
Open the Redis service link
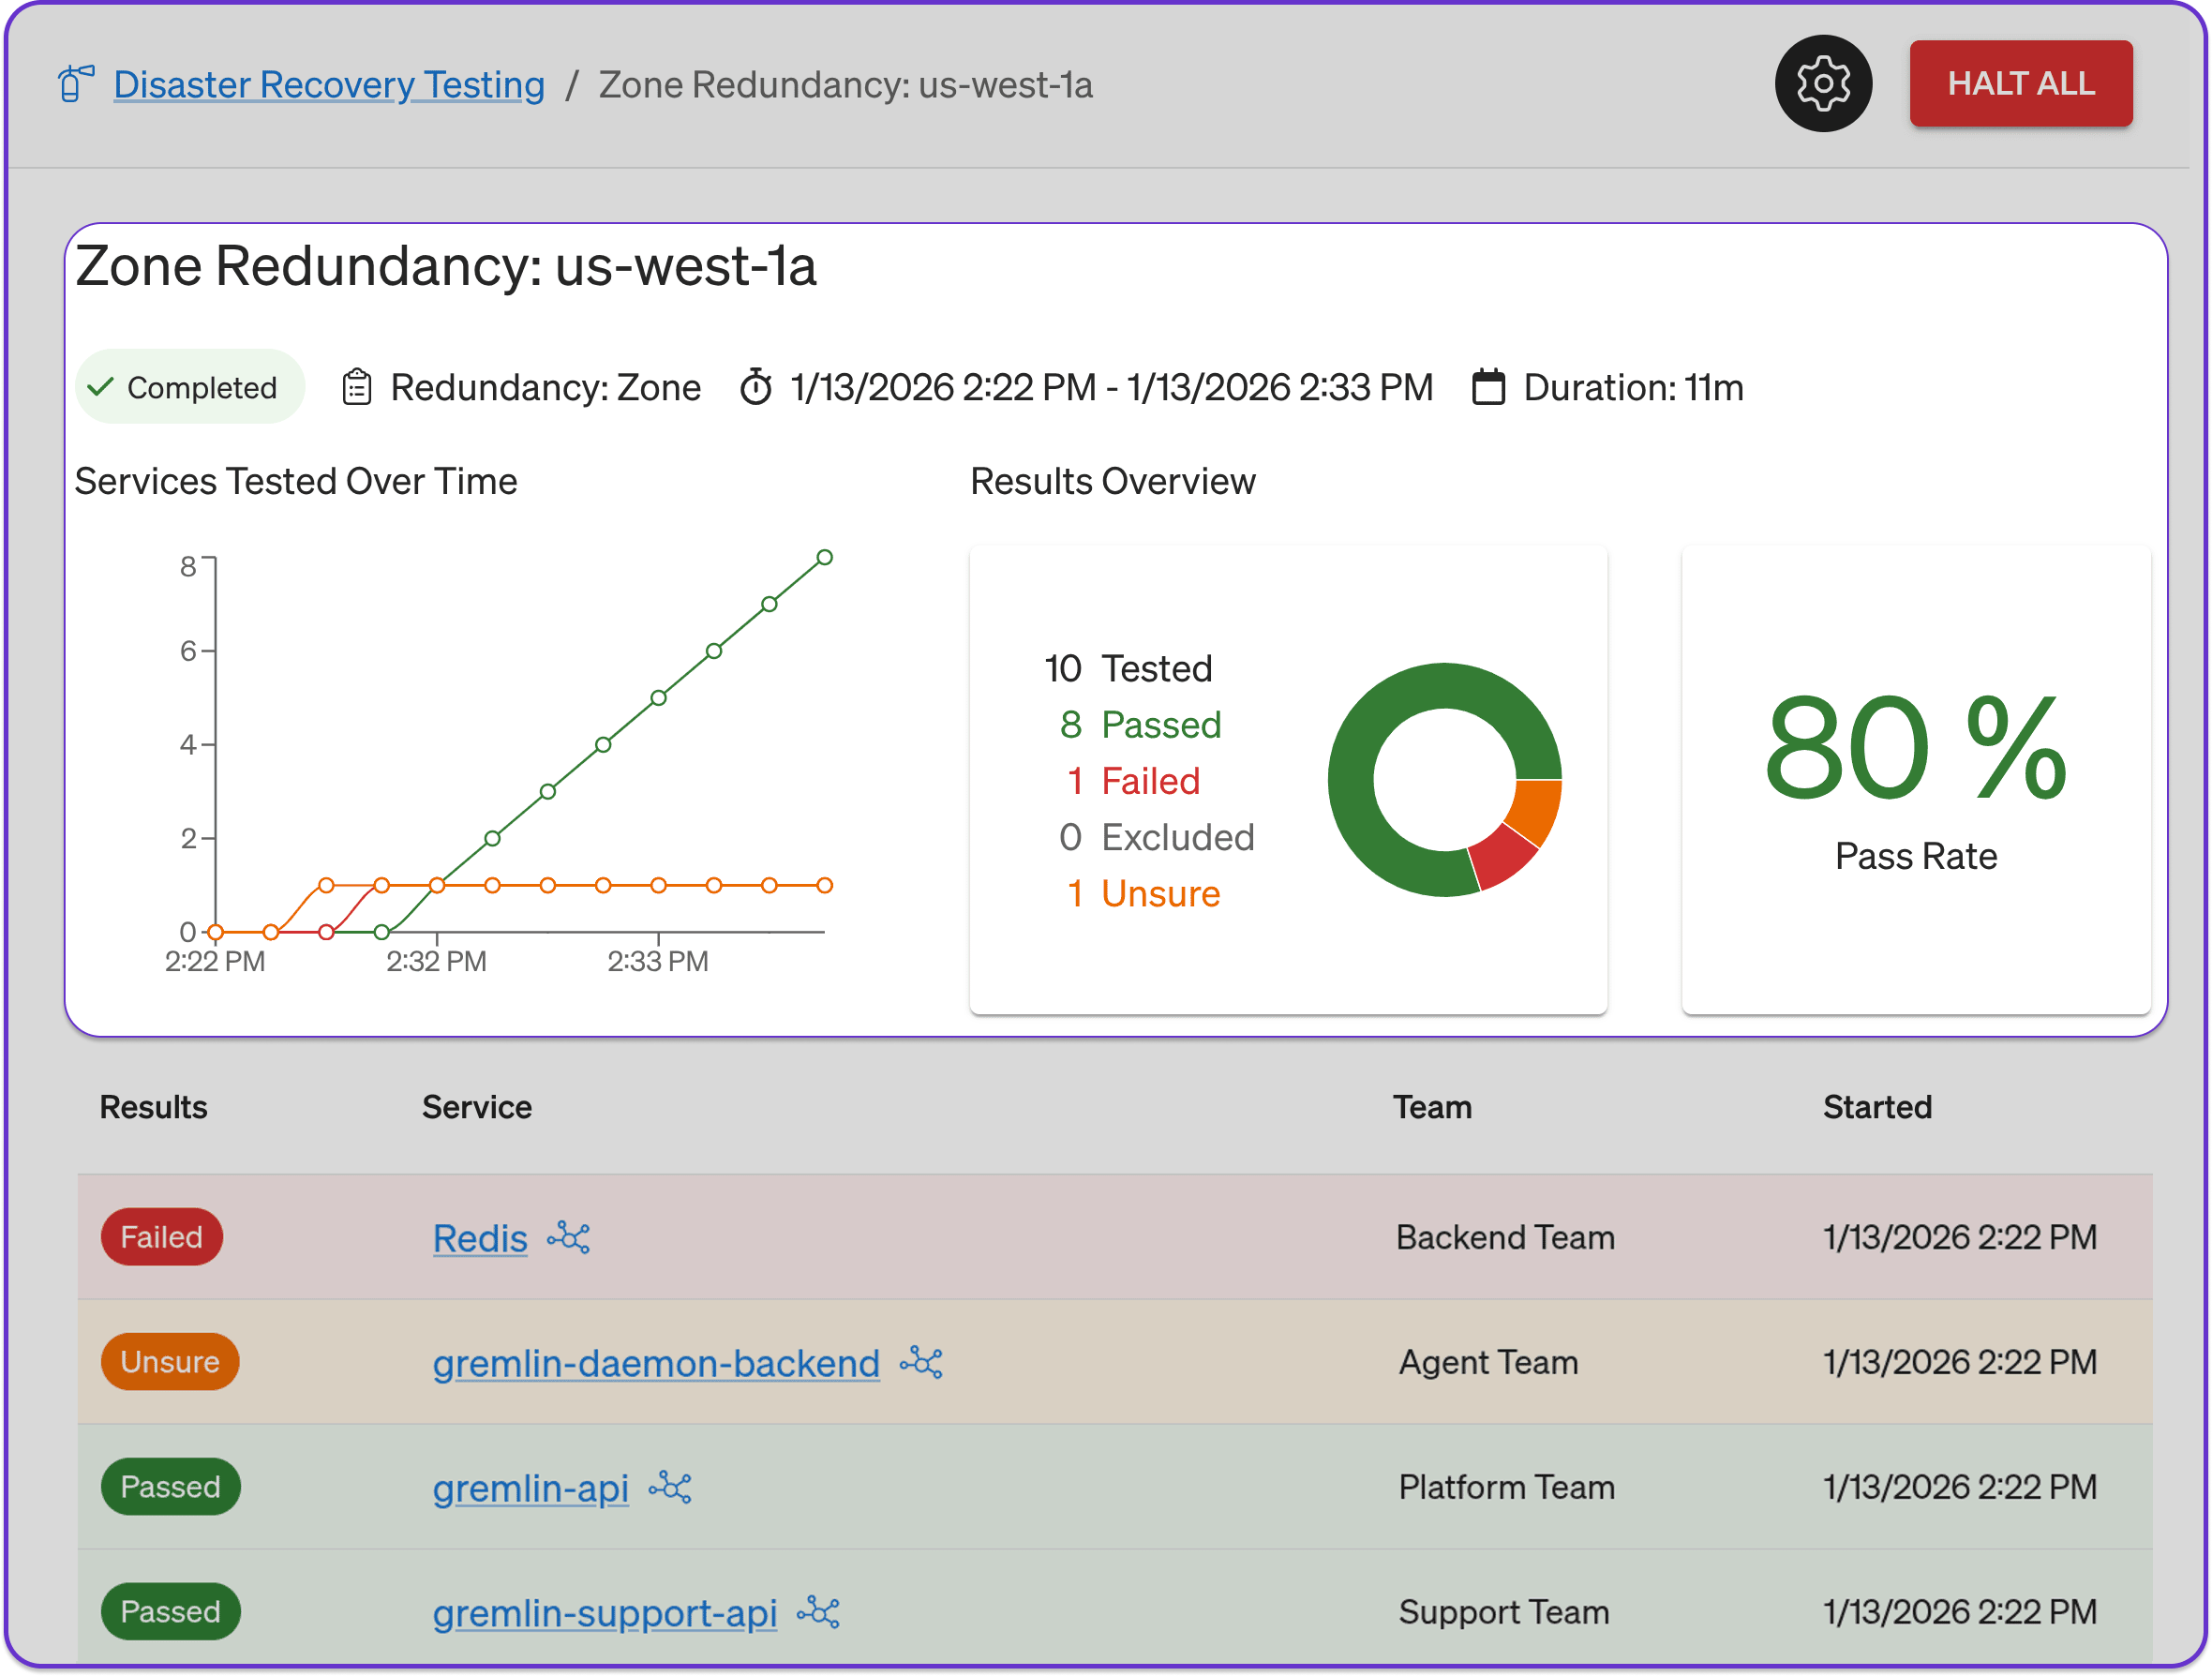point(480,1238)
